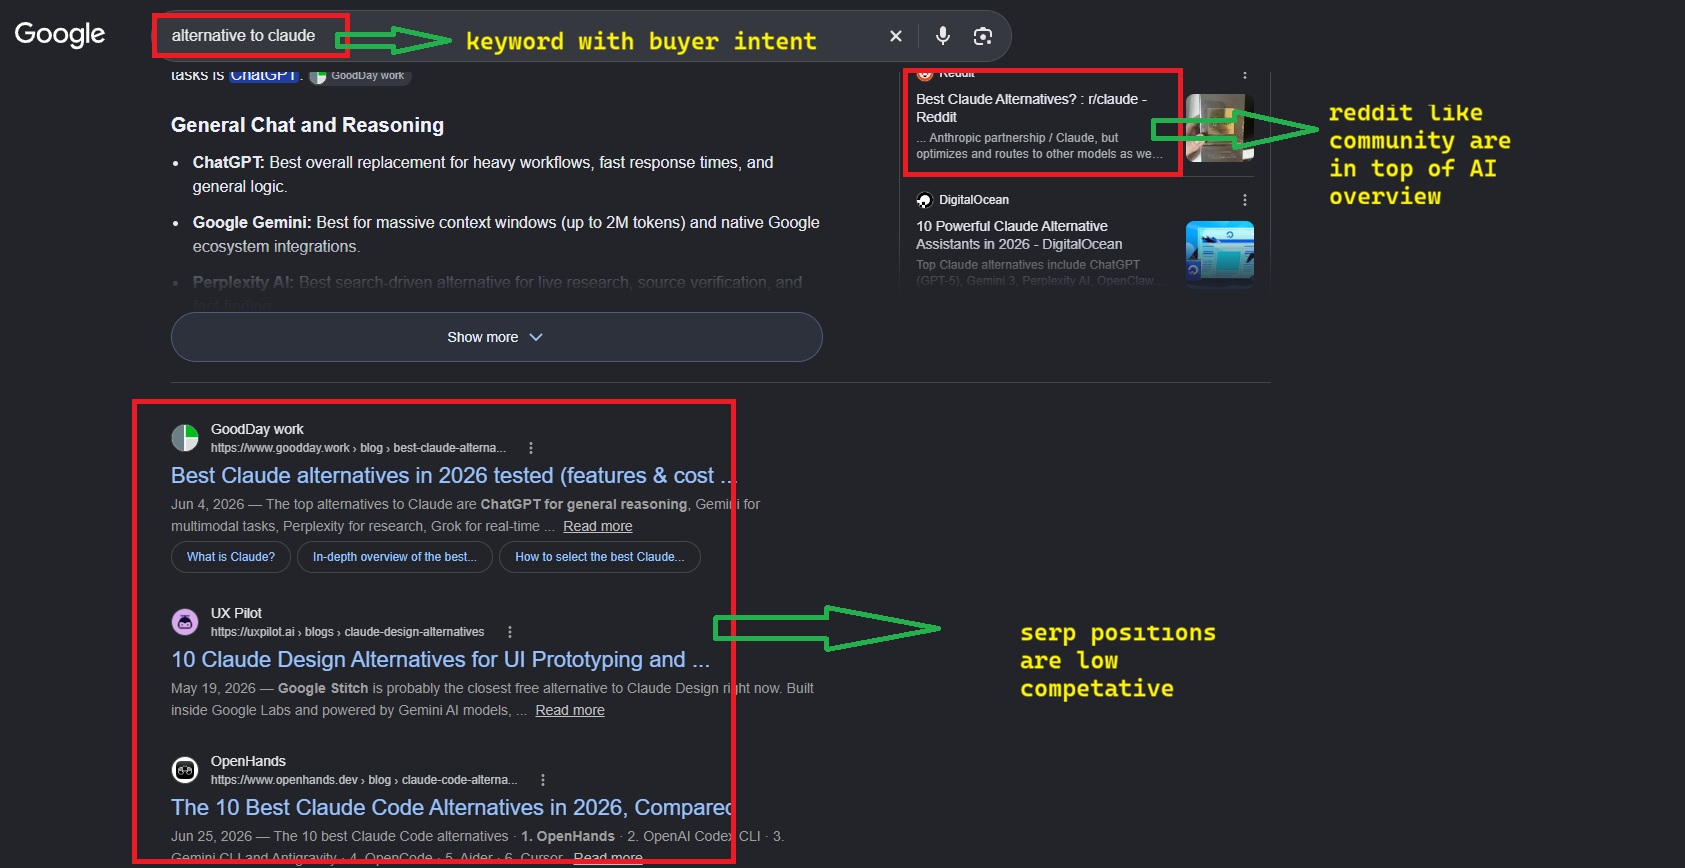
Task: Open the GoodDay work source chip
Action: pyautogui.click(x=359, y=76)
